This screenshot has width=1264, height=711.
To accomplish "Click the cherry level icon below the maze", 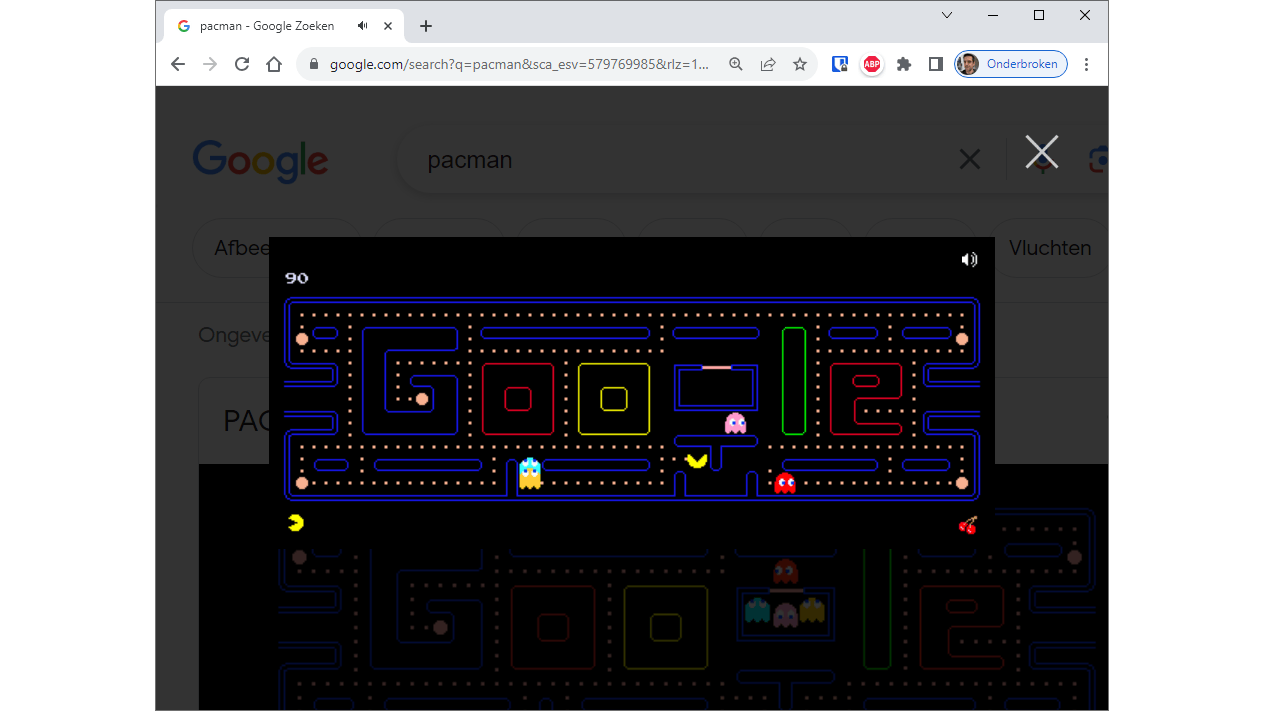I will point(968,524).
